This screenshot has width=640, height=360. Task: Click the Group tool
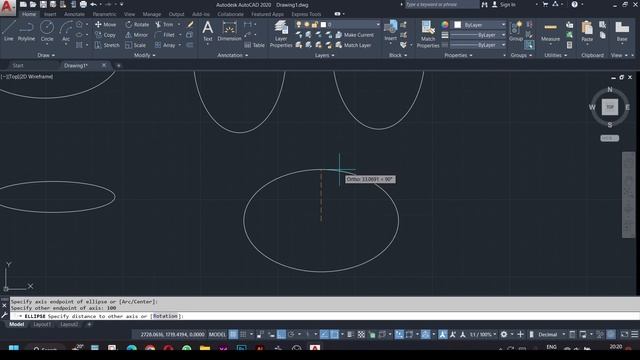pyautogui.click(x=516, y=31)
